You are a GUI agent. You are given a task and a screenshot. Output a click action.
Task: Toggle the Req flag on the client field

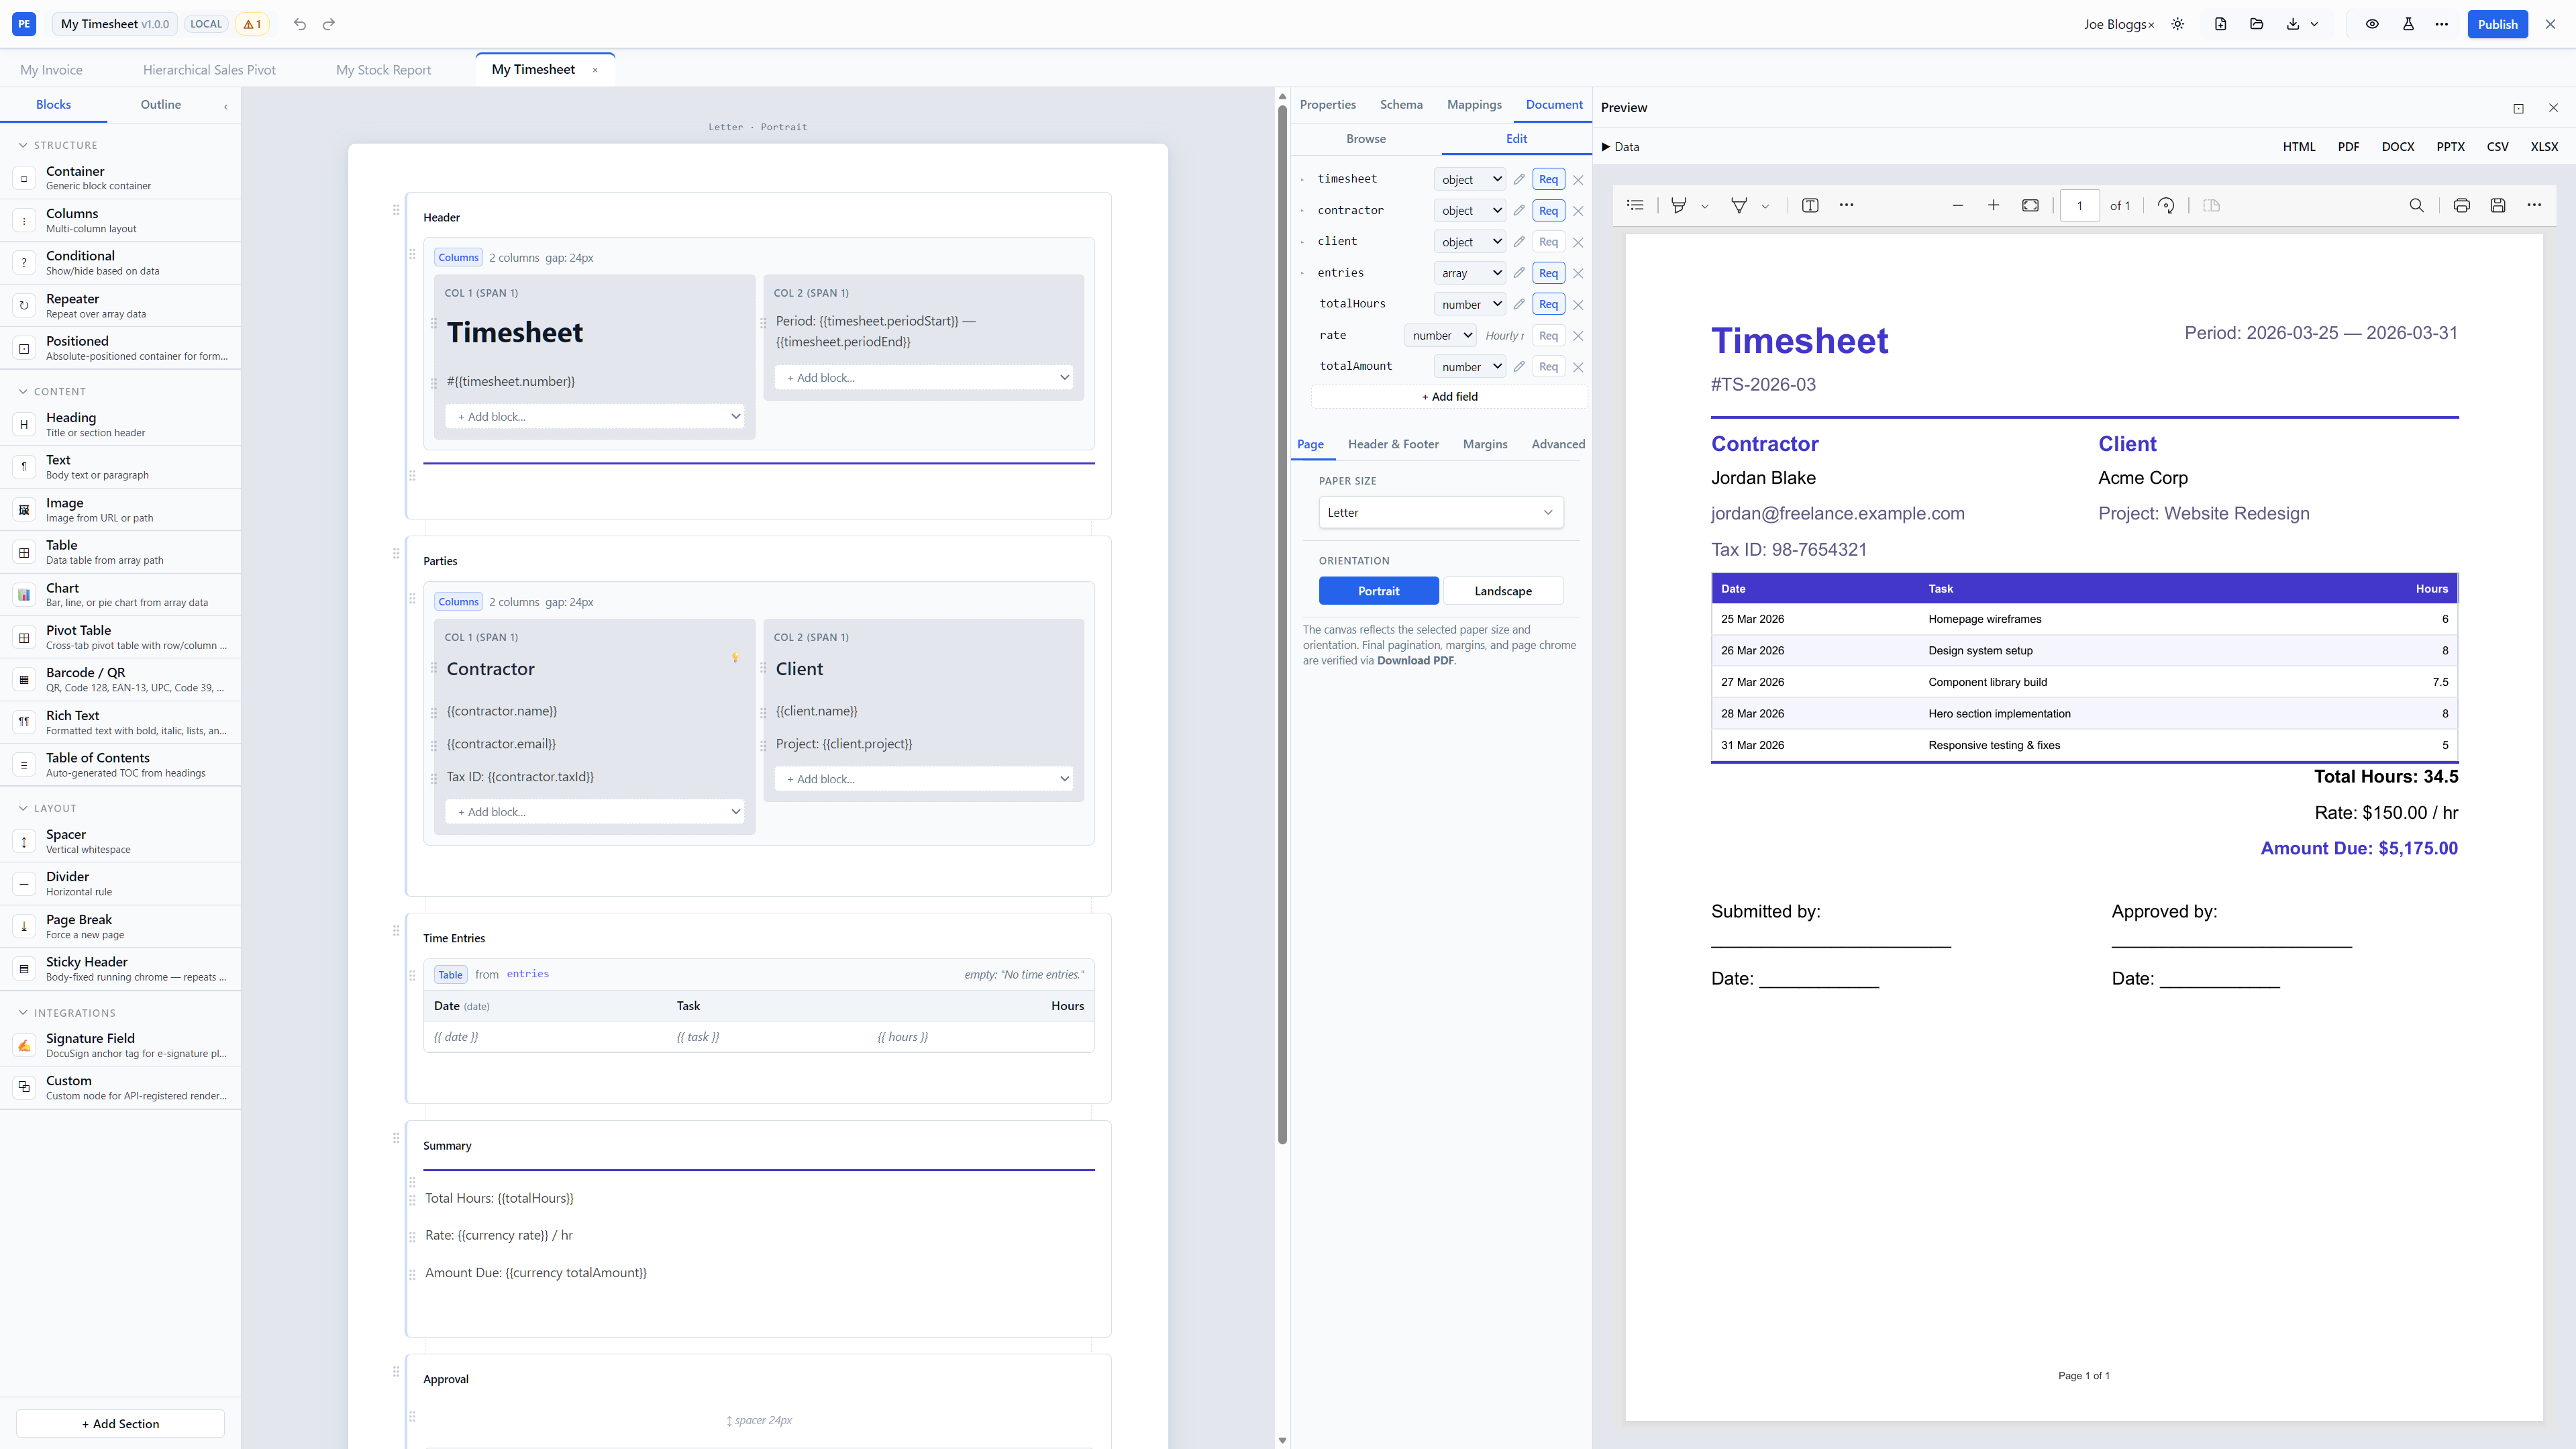pyautogui.click(x=1547, y=241)
